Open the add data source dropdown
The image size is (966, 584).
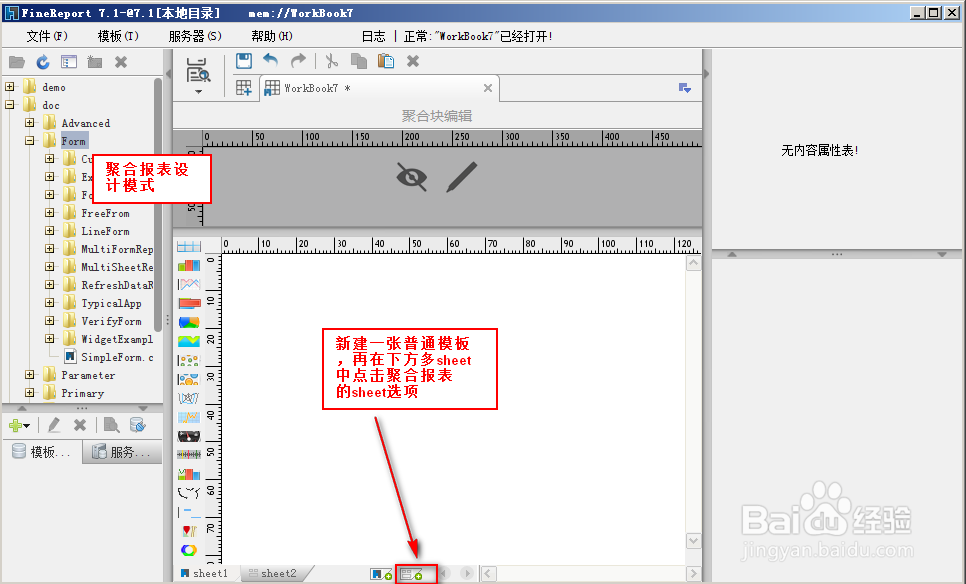(20, 425)
